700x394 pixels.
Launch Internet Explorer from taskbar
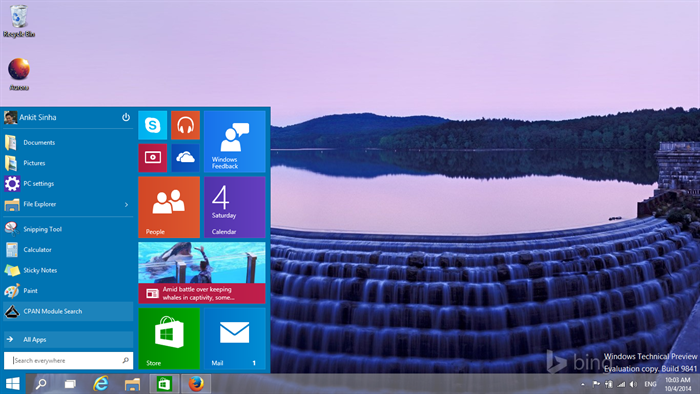click(101, 384)
